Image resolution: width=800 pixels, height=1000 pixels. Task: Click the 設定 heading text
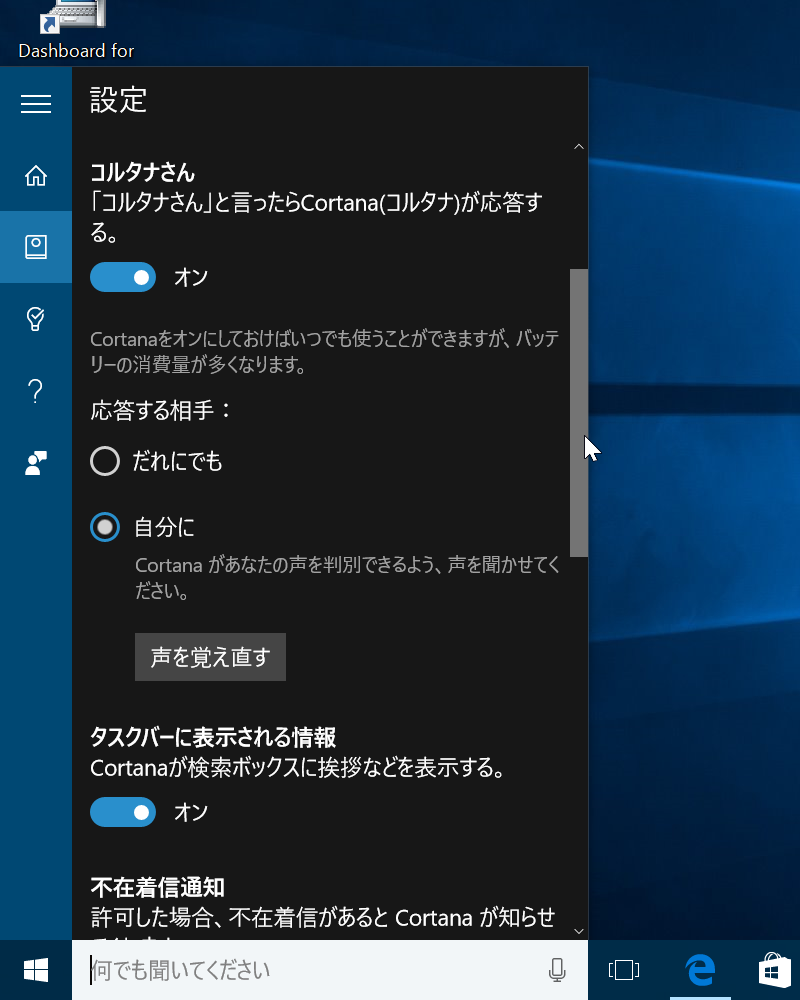[x=119, y=100]
